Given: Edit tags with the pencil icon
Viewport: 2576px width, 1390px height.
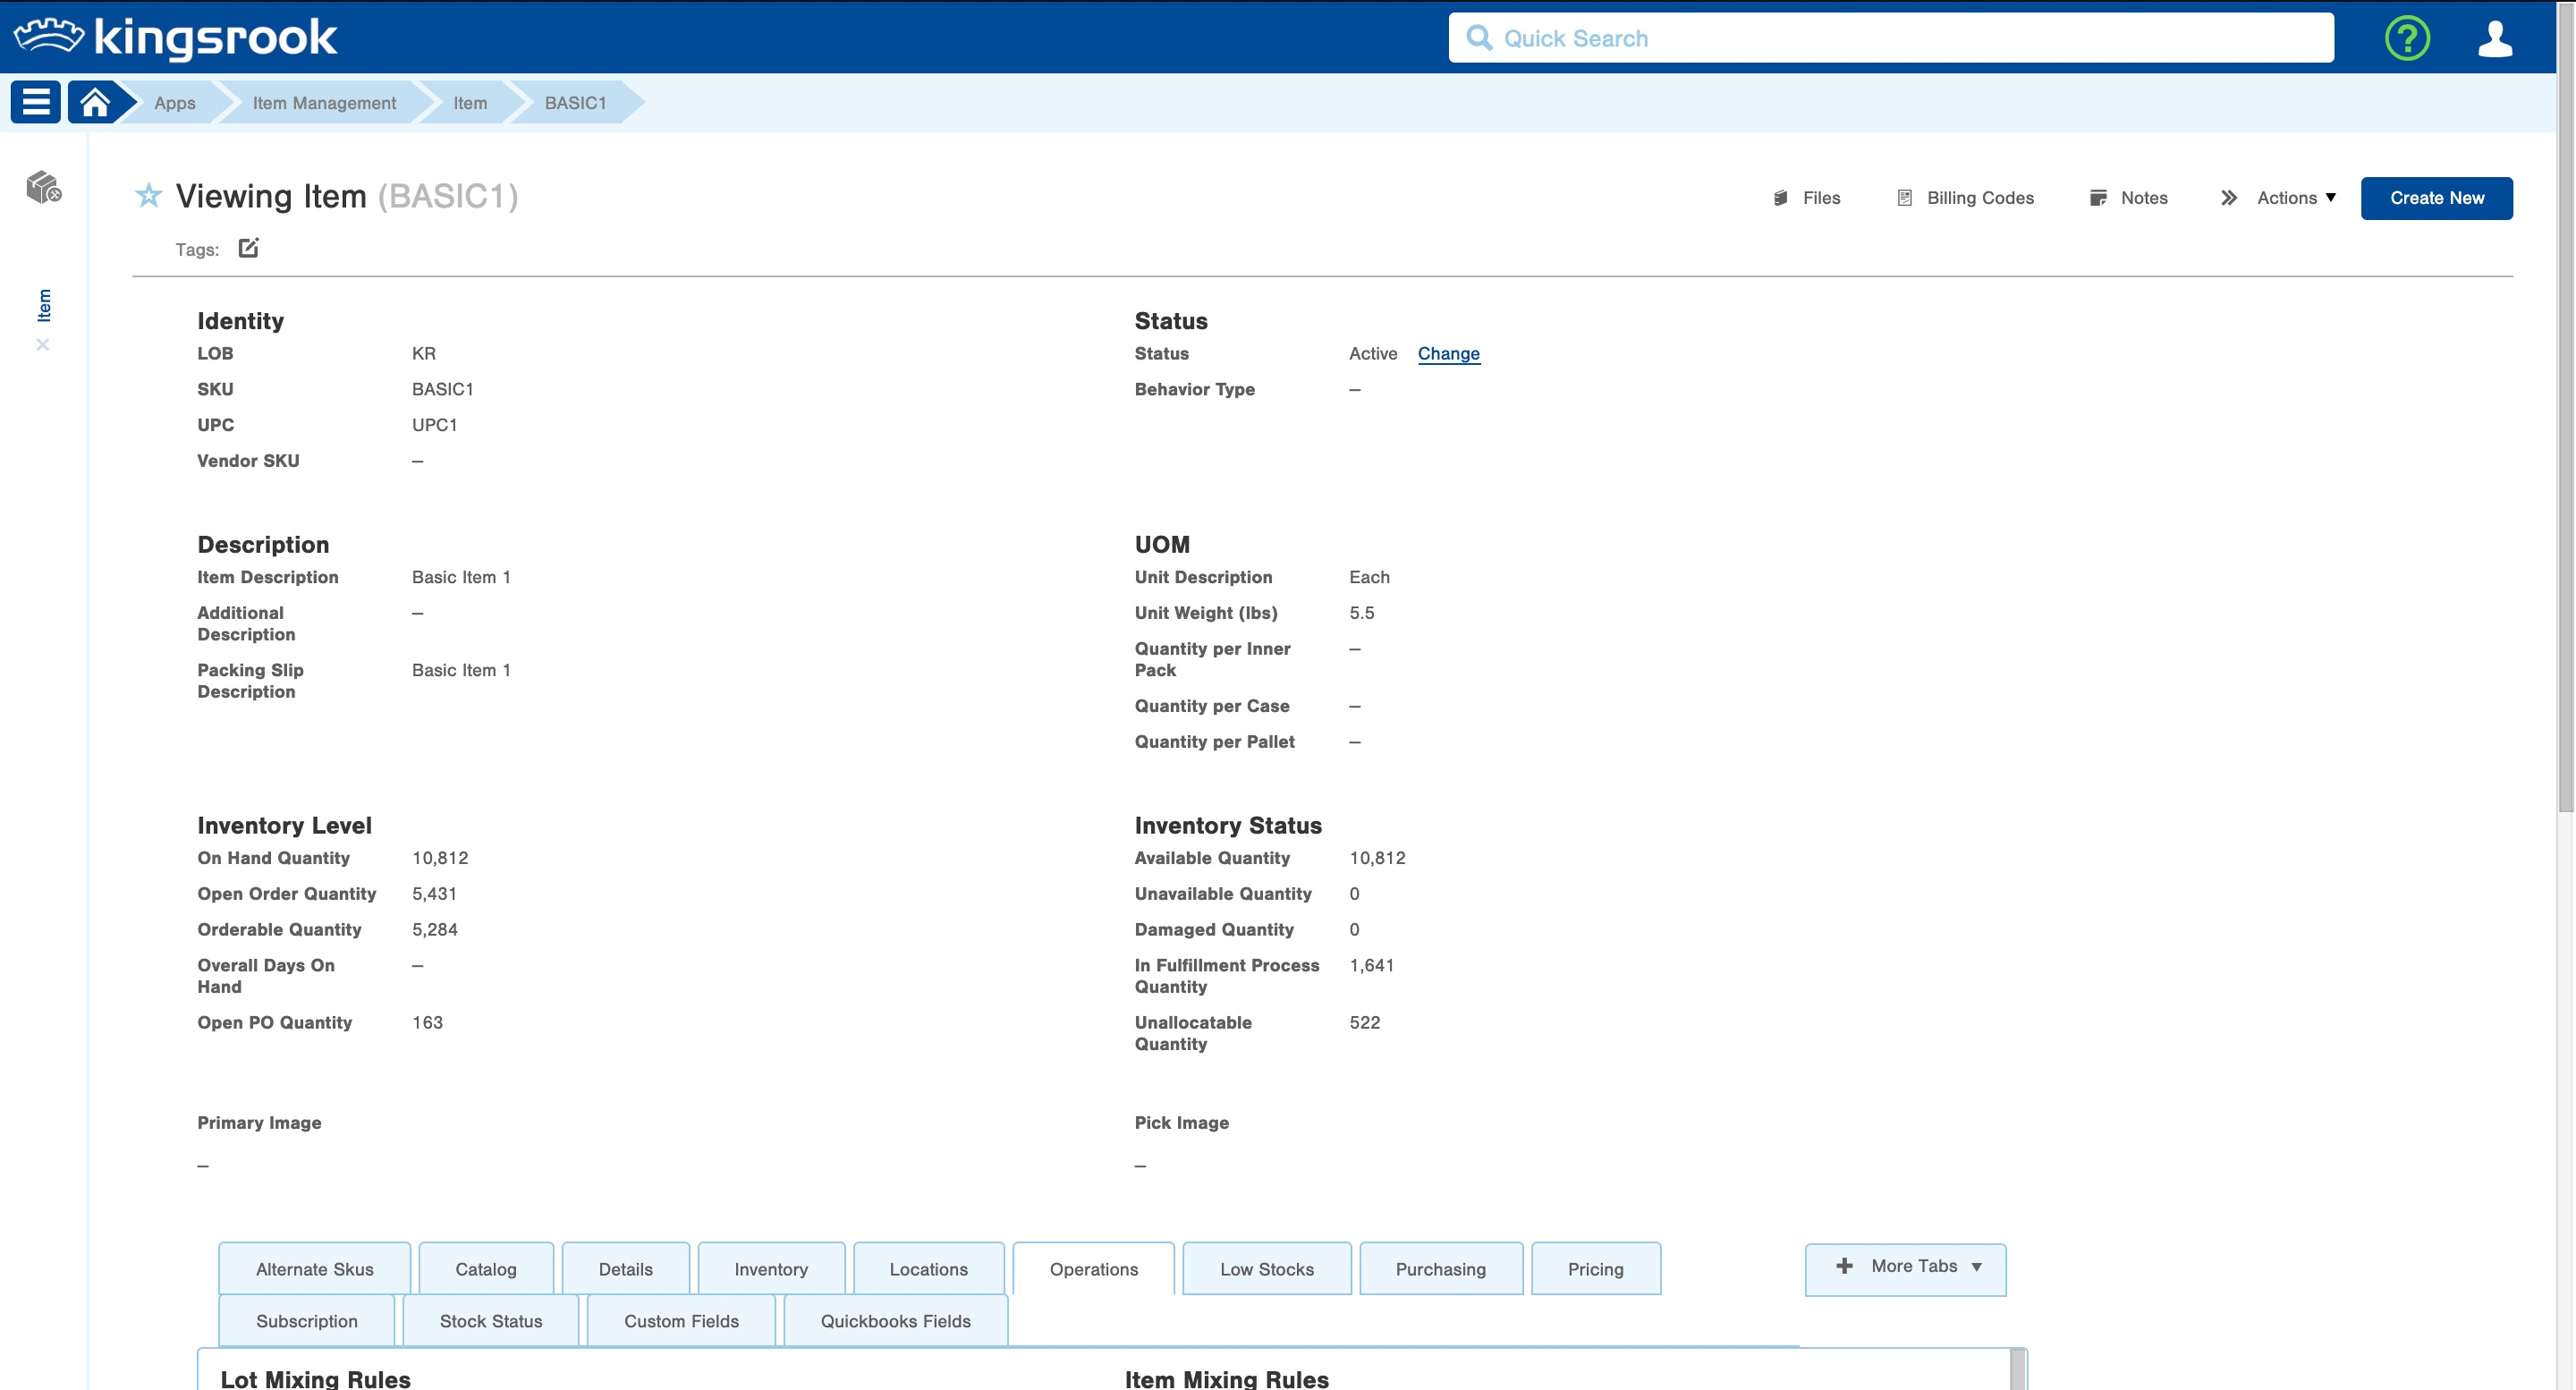Looking at the screenshot, I should [x=248, y=248].
